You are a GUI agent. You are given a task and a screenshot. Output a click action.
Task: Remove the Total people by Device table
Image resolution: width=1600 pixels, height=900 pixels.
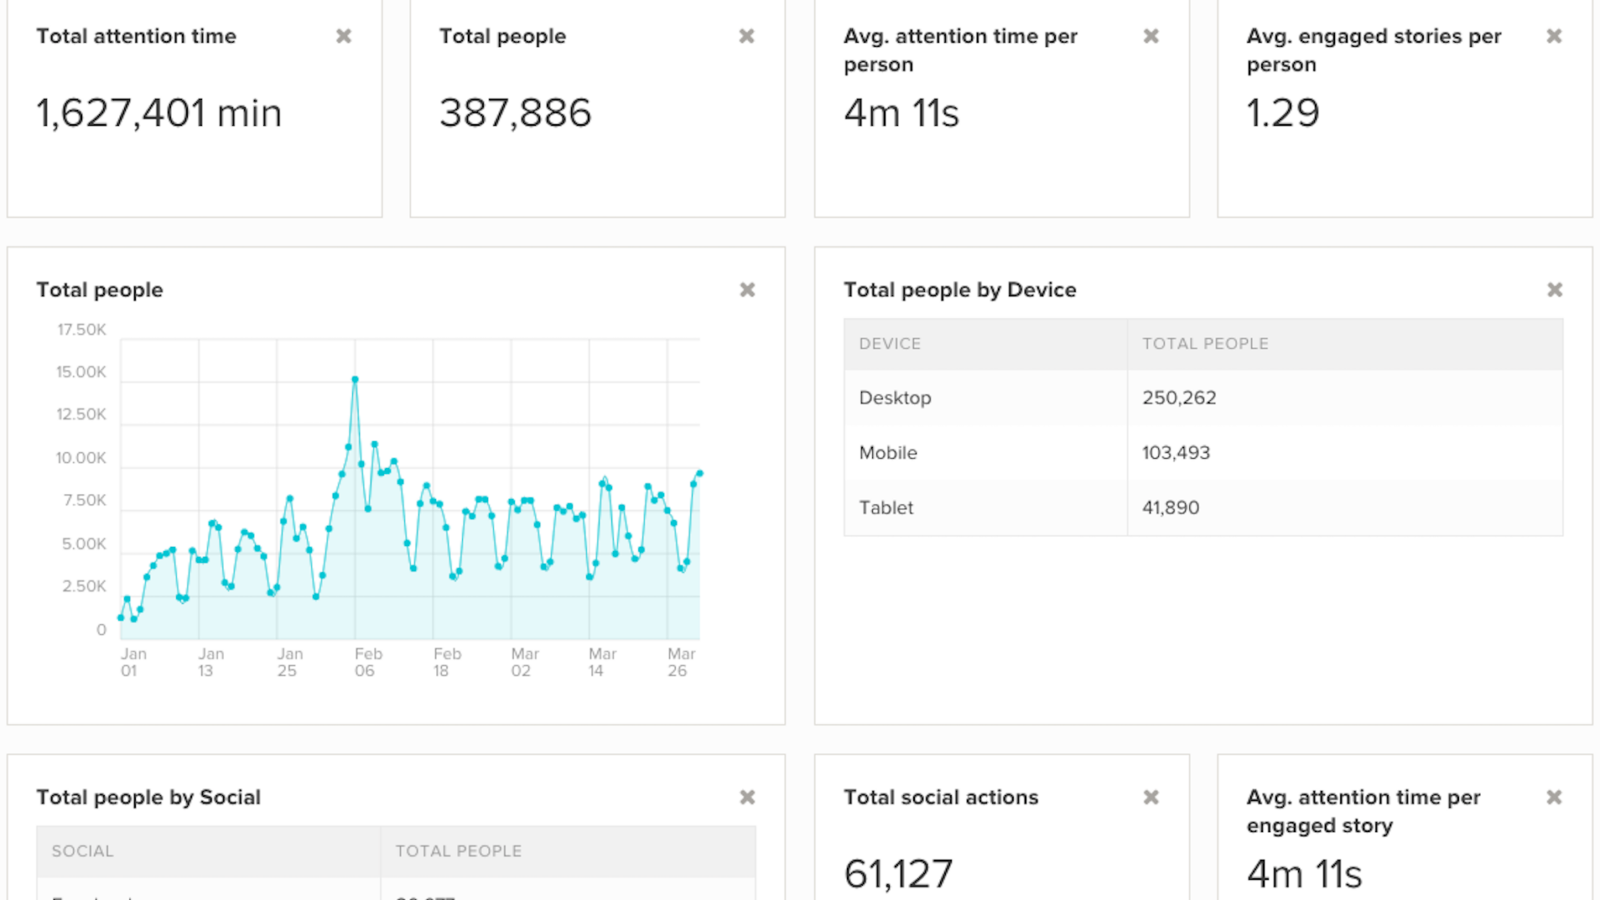coord(1554,290)
